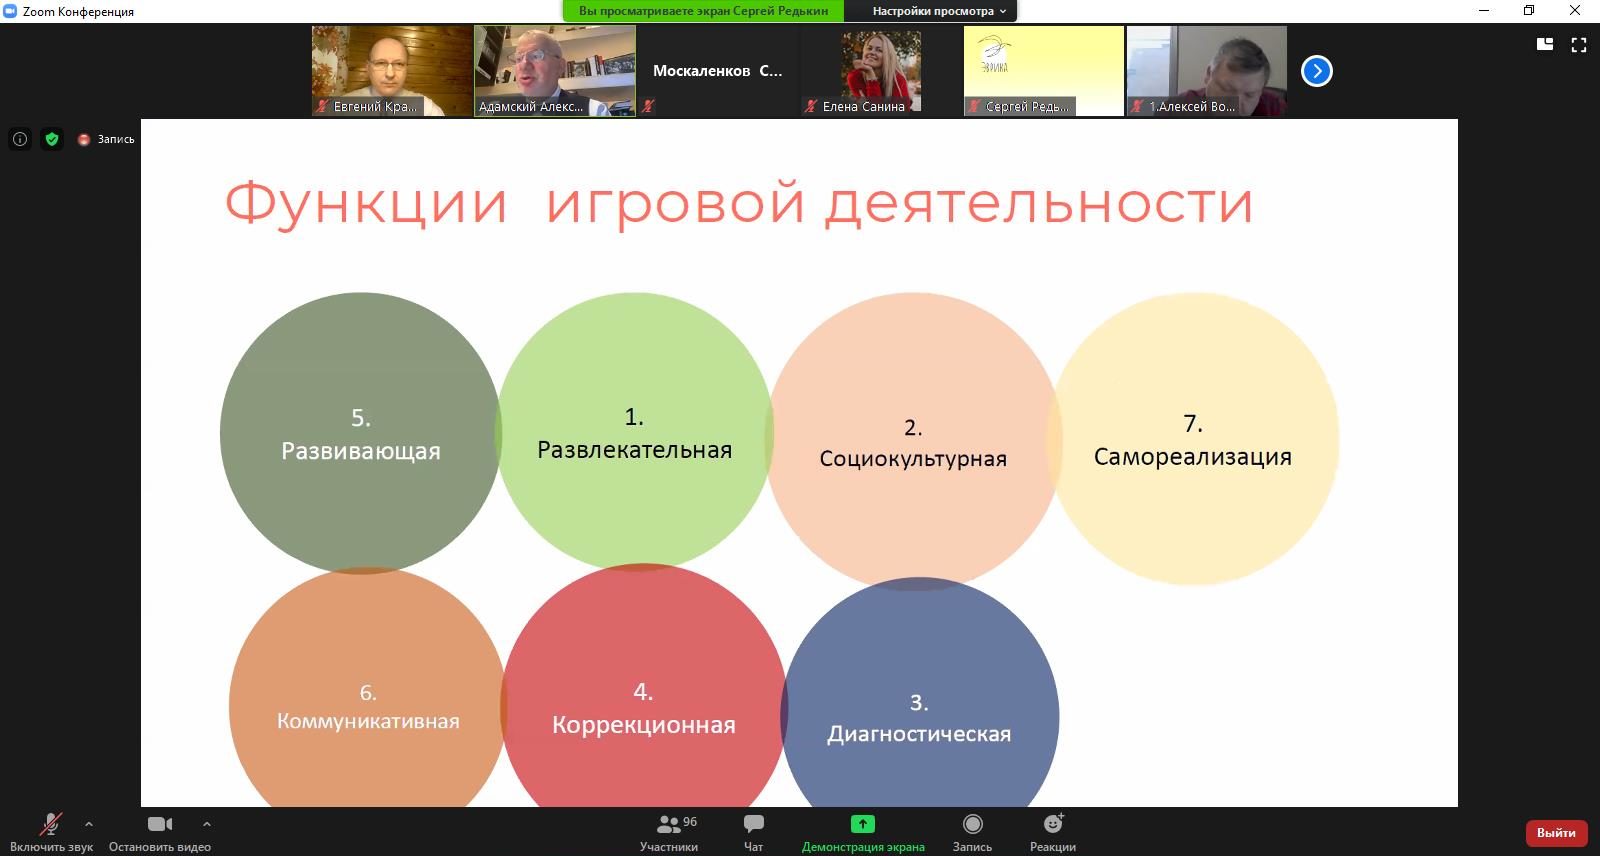Click the green Share Screen icon
Image resolution: width=1600 pixels, height=856 pixels.
(862, 825)
